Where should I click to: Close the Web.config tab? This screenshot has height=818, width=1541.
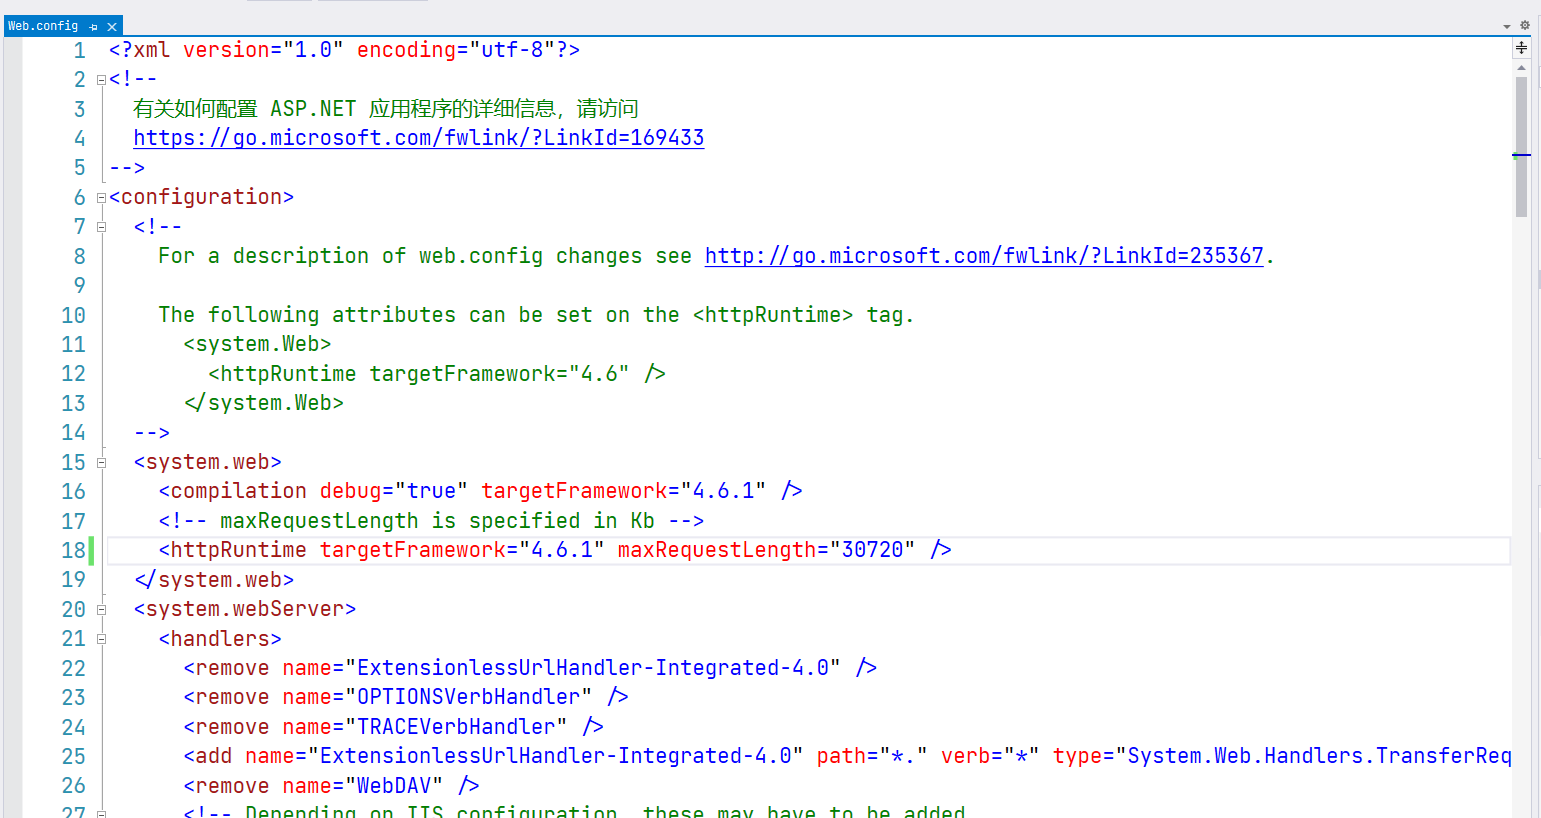click(112, 27)
